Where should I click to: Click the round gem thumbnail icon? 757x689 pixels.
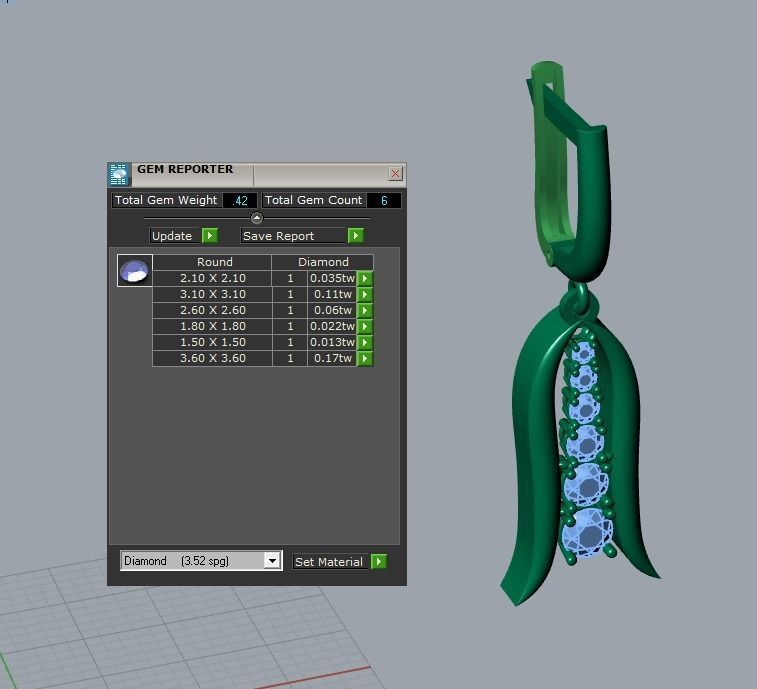point(135,270)
